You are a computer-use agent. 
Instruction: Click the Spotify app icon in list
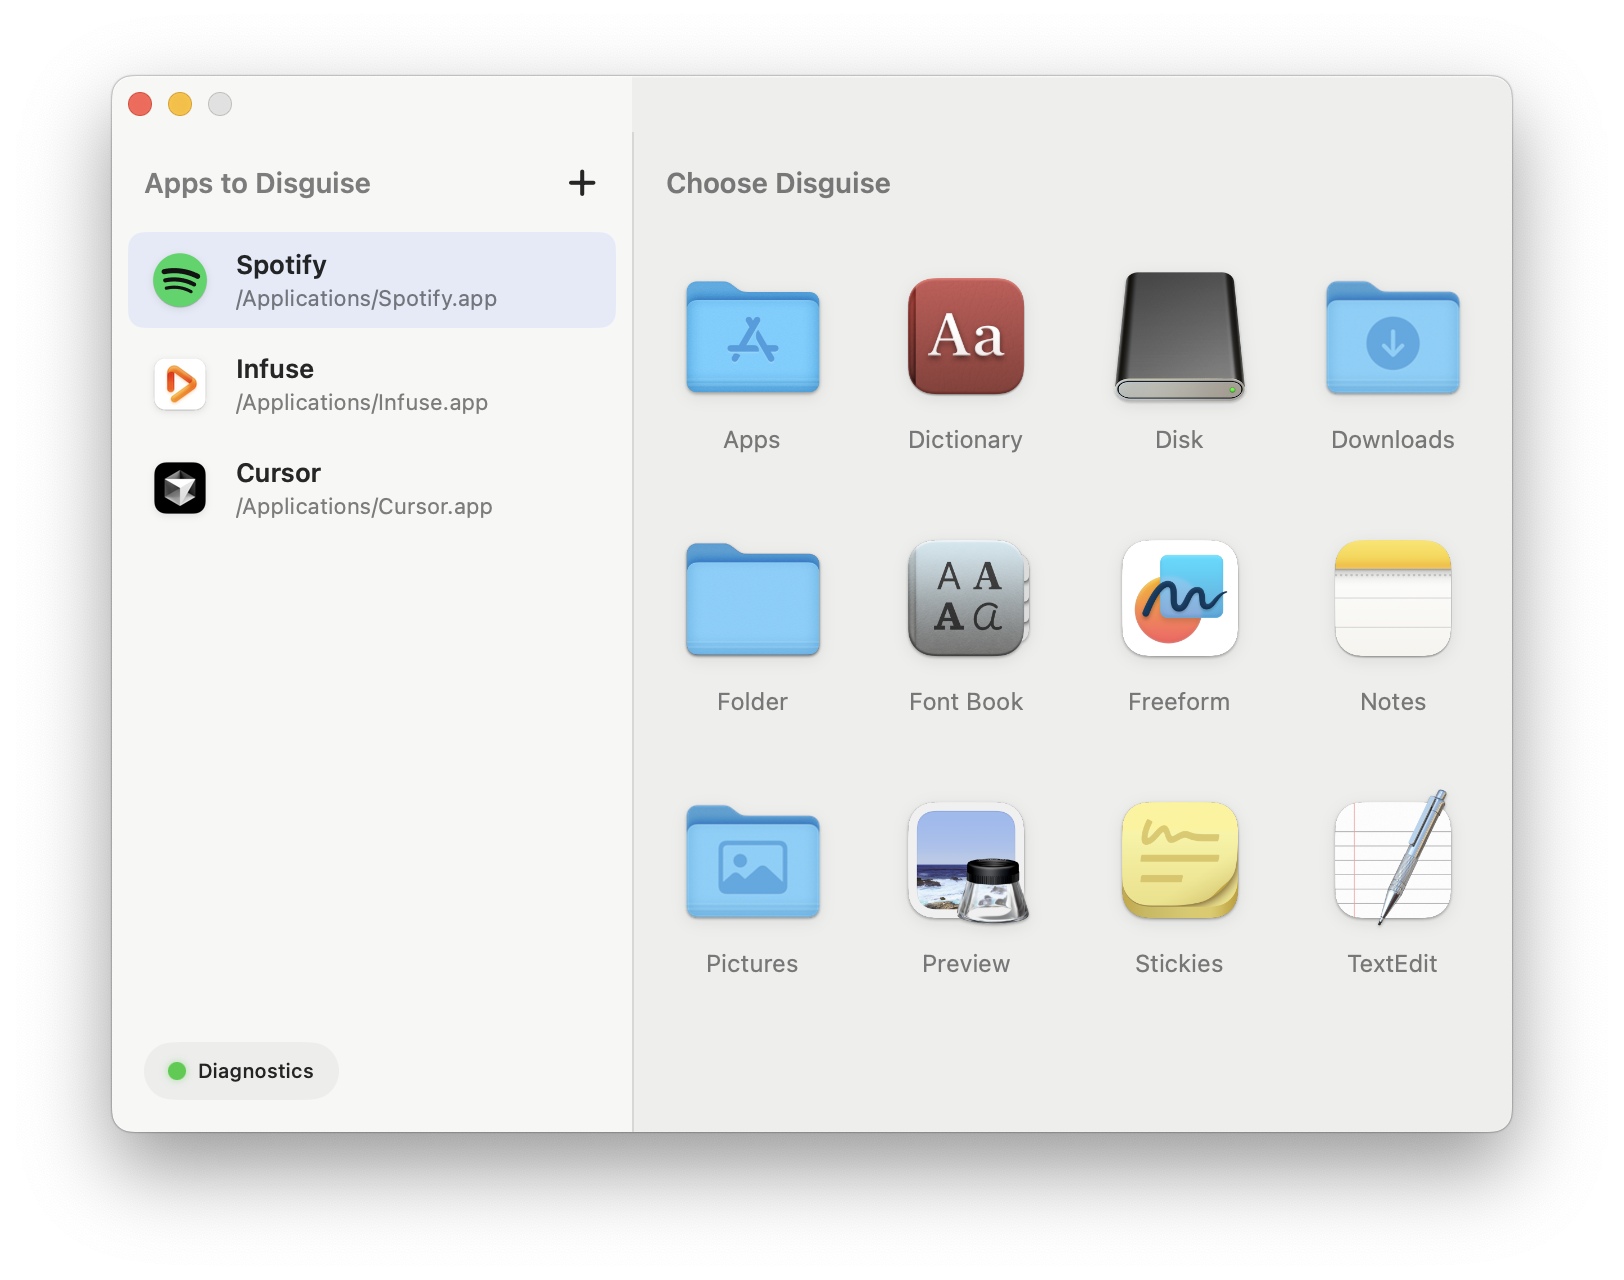point(180,280)
